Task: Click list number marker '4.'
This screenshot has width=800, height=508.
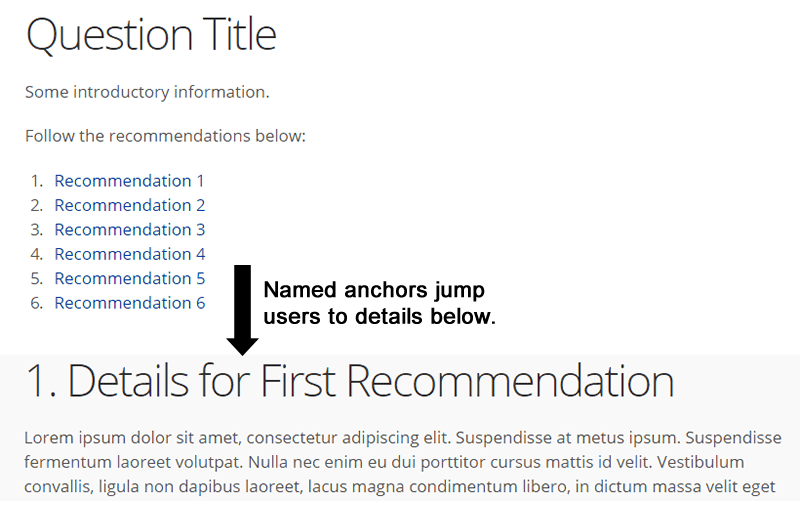Action: [37, 254]
